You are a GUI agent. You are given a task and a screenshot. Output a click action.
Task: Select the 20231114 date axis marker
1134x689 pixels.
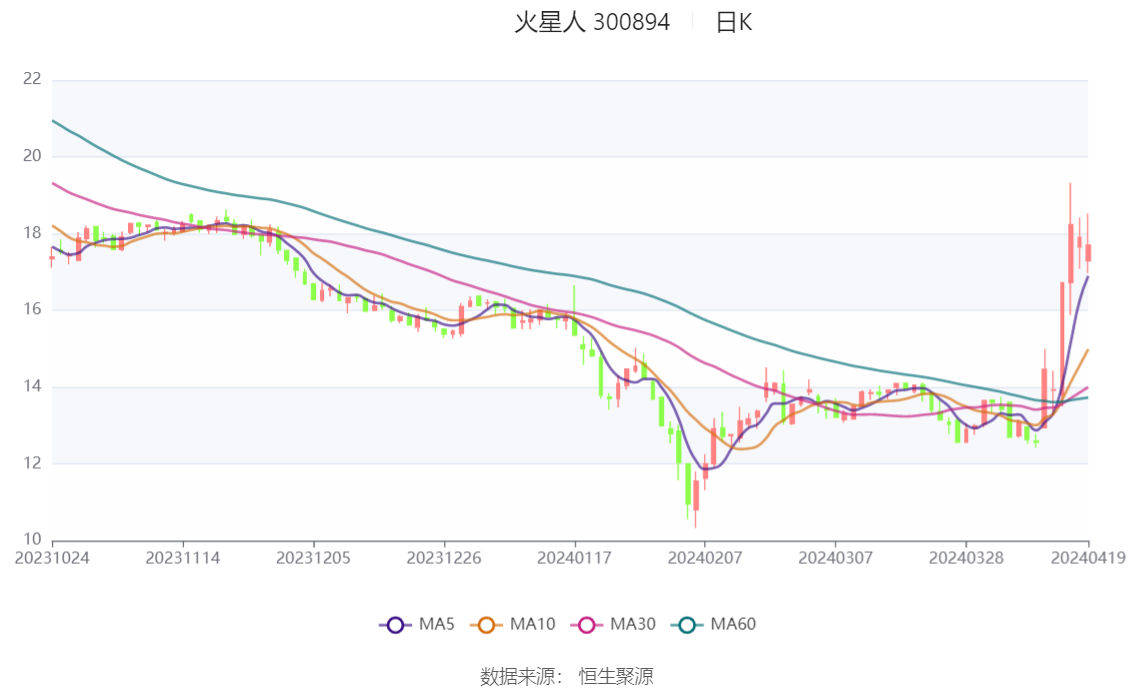(183, 558)
